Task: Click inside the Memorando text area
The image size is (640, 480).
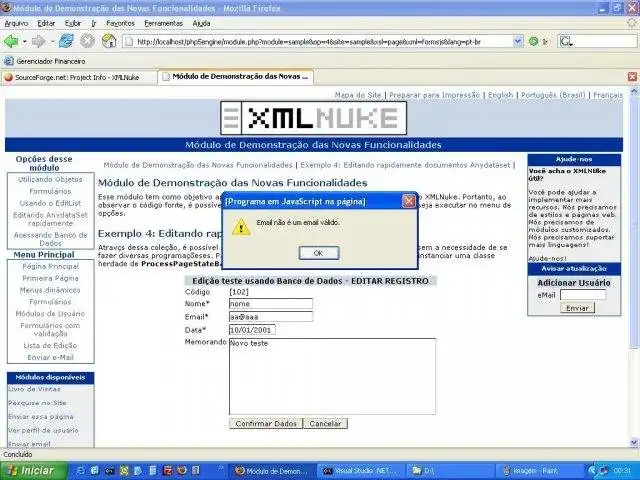Action: point(332,376)
